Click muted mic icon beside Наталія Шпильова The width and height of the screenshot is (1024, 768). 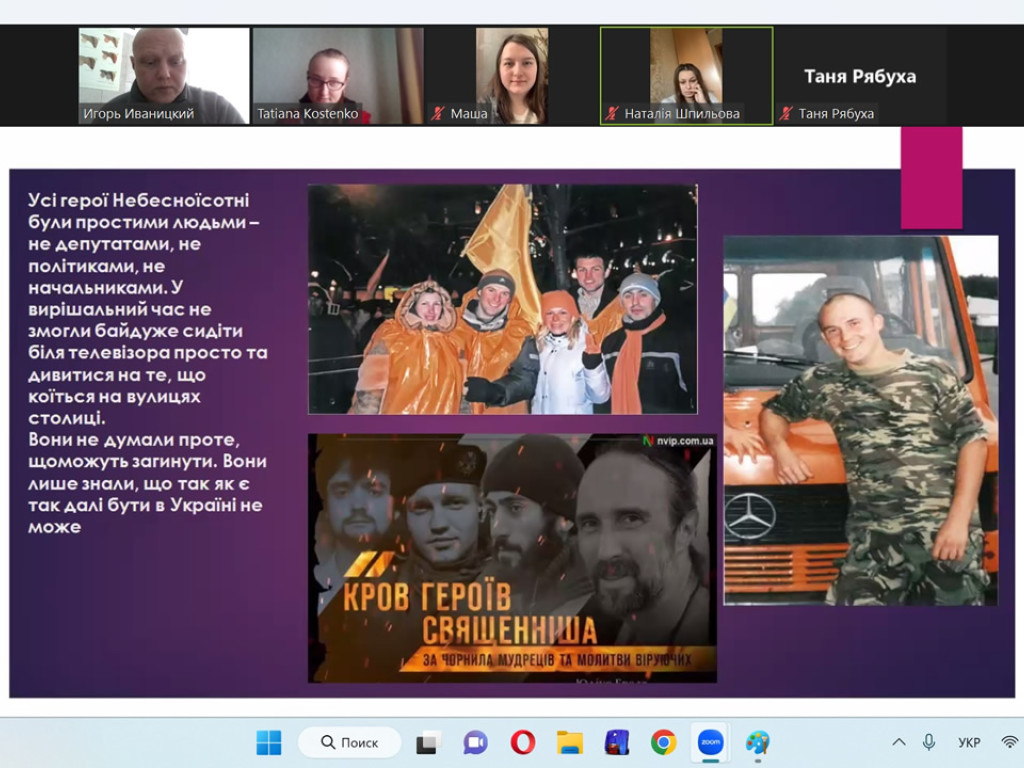tap(612, 114)
